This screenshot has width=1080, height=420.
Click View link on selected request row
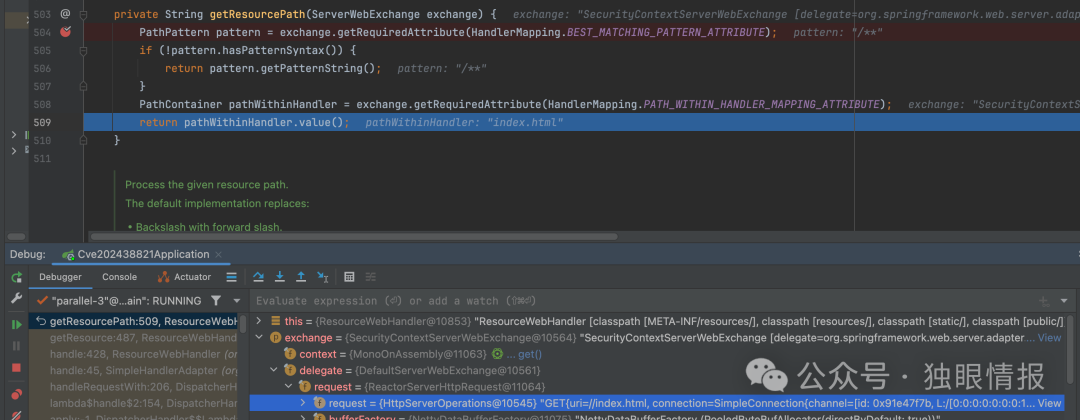1049,403
